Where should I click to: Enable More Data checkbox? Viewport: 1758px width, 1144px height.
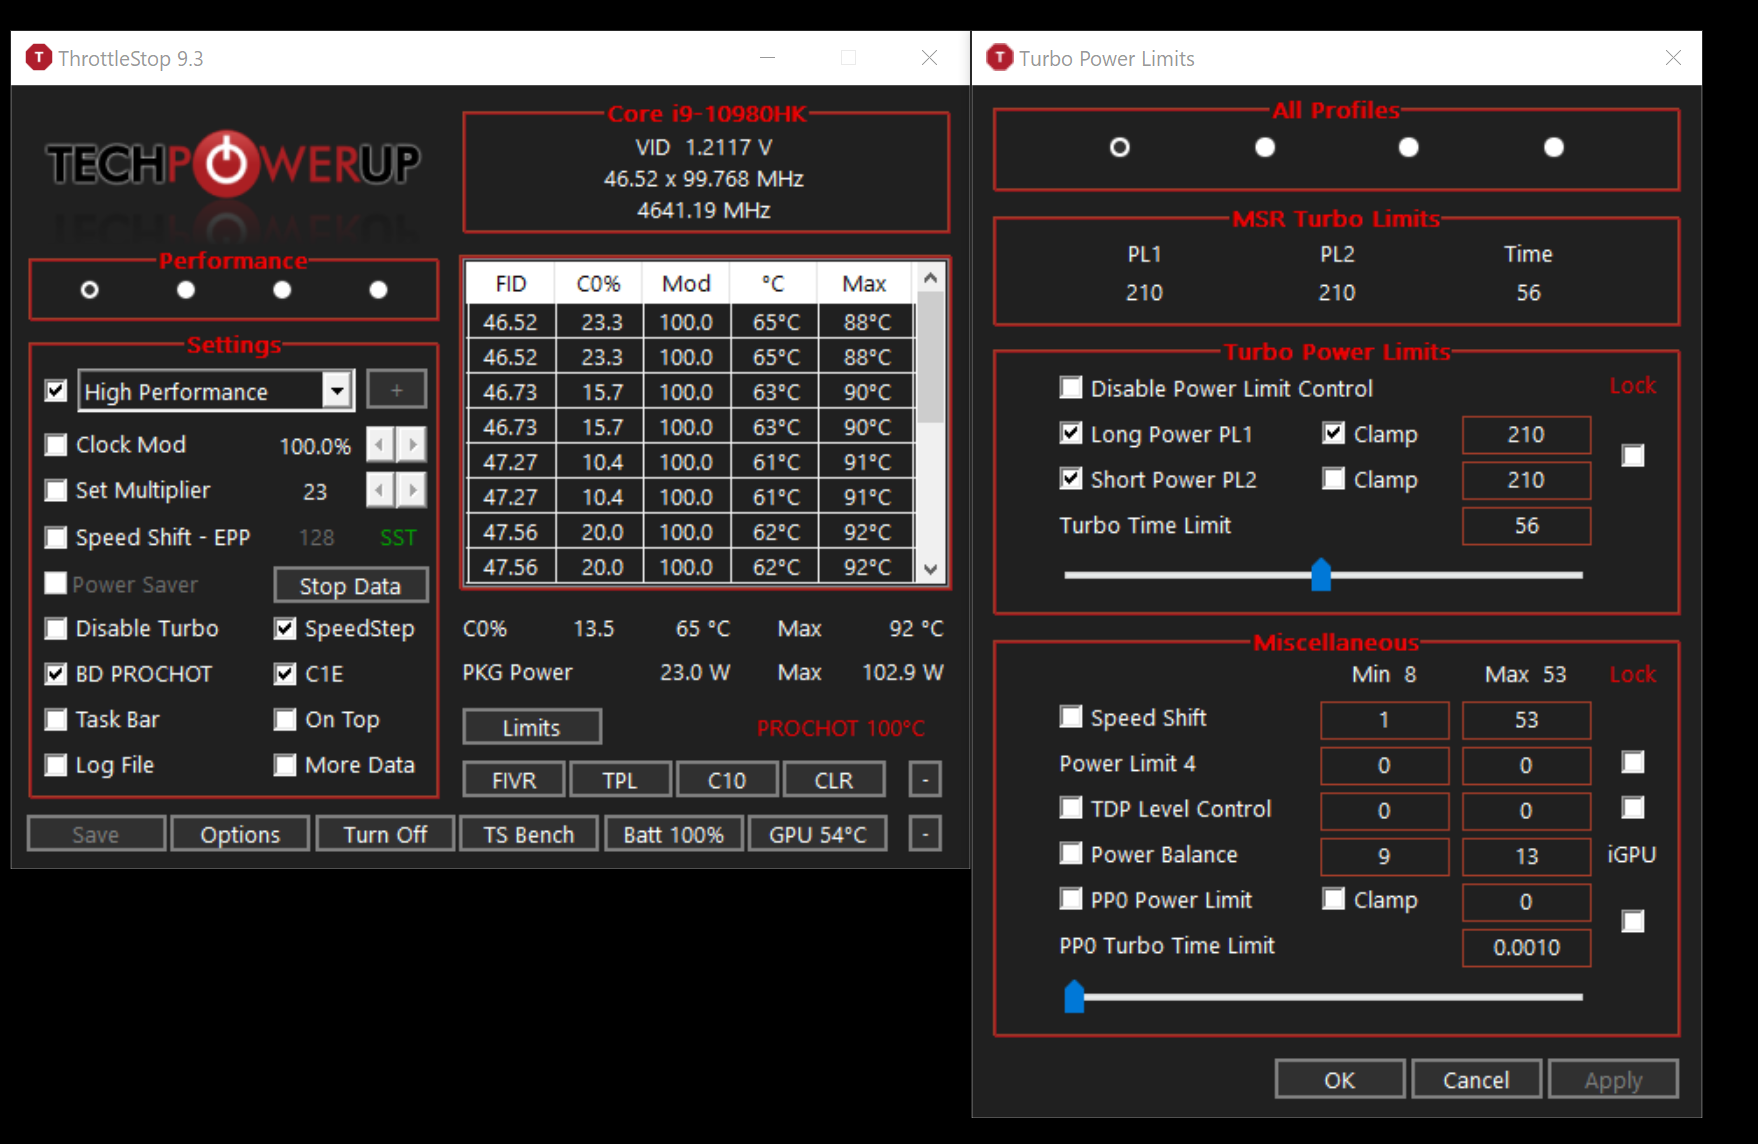click(x=285, y=765)
